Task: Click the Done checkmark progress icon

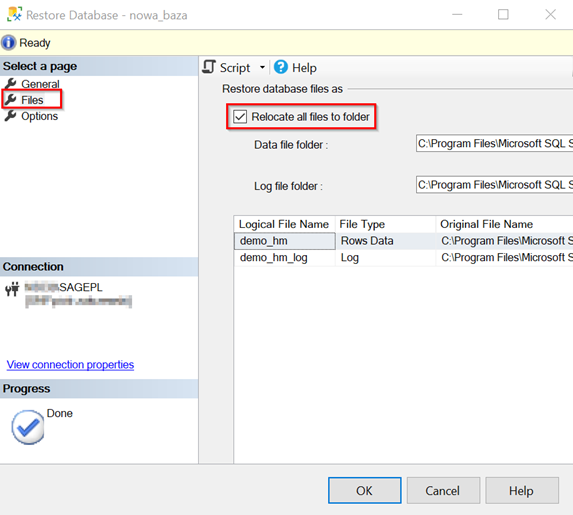Action: pyautogui.click(x=28, y=427)
